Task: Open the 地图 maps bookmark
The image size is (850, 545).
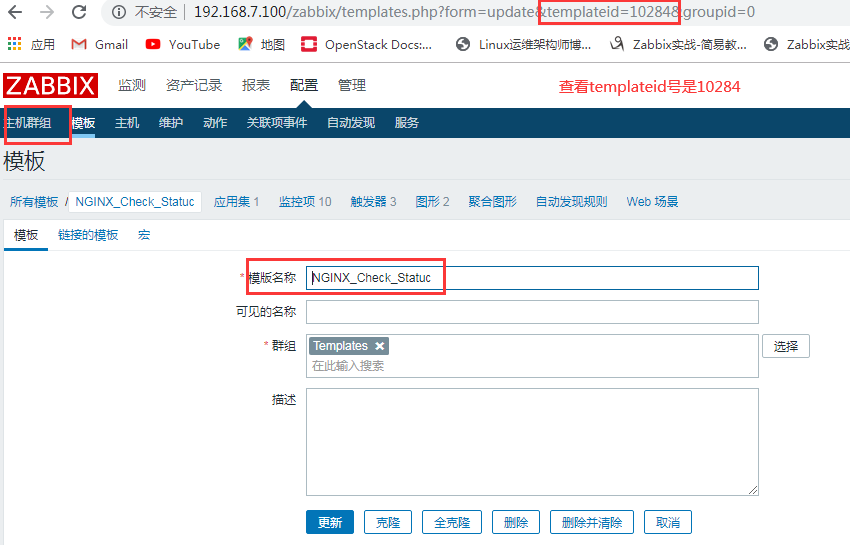Action: pos(261,44)
